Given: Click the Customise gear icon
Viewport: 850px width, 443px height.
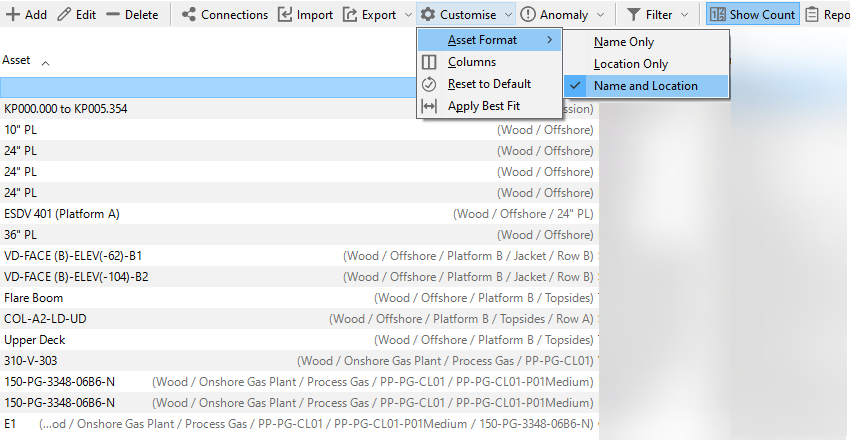Looking at the screenshot, I should coord(428,15).
